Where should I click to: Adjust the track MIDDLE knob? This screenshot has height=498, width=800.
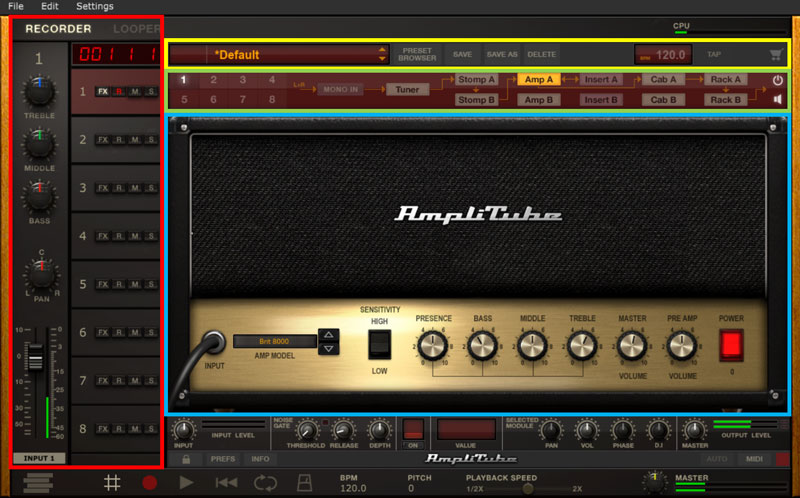pyautogui.click(x=39, y=144)
